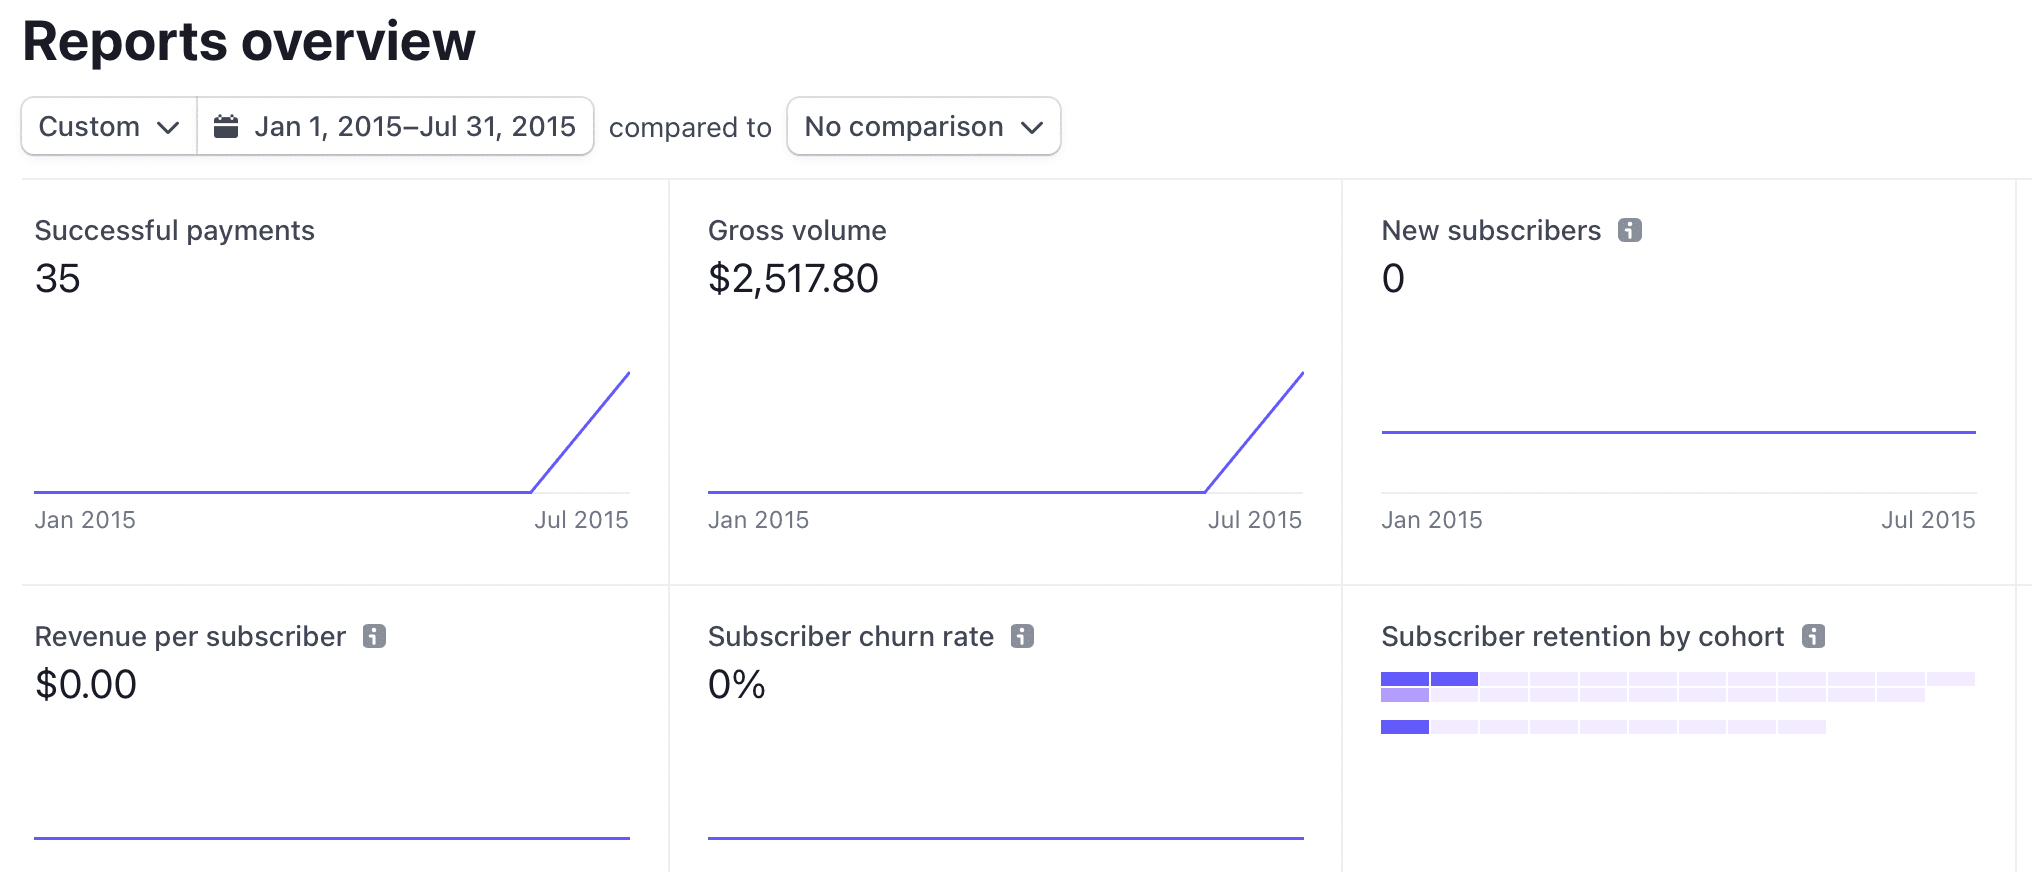
Task: Open the Revenue per subscriber report
Action: [x=190, y=636]
